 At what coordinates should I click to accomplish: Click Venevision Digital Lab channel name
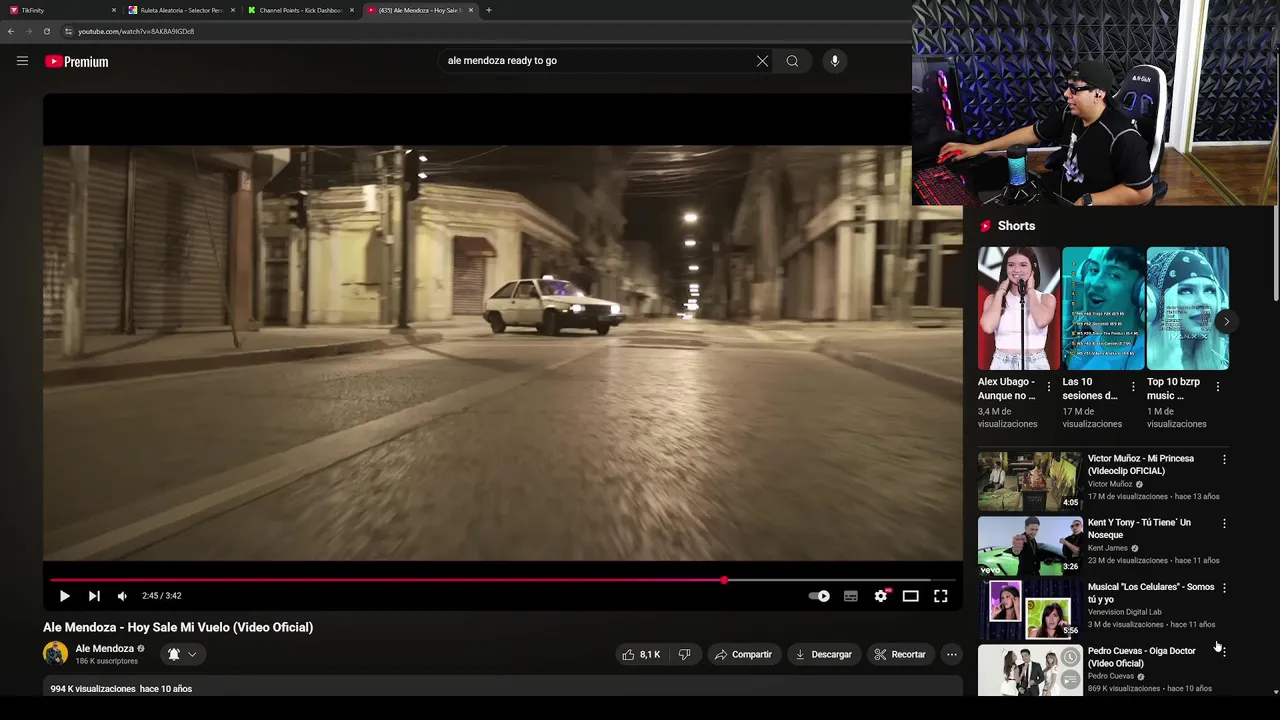pos(1125,612)
